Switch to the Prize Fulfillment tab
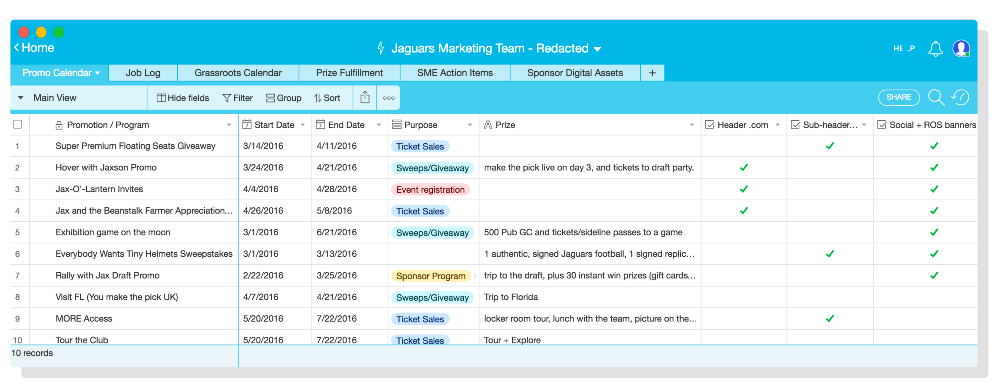 click(x=349, y=73)
